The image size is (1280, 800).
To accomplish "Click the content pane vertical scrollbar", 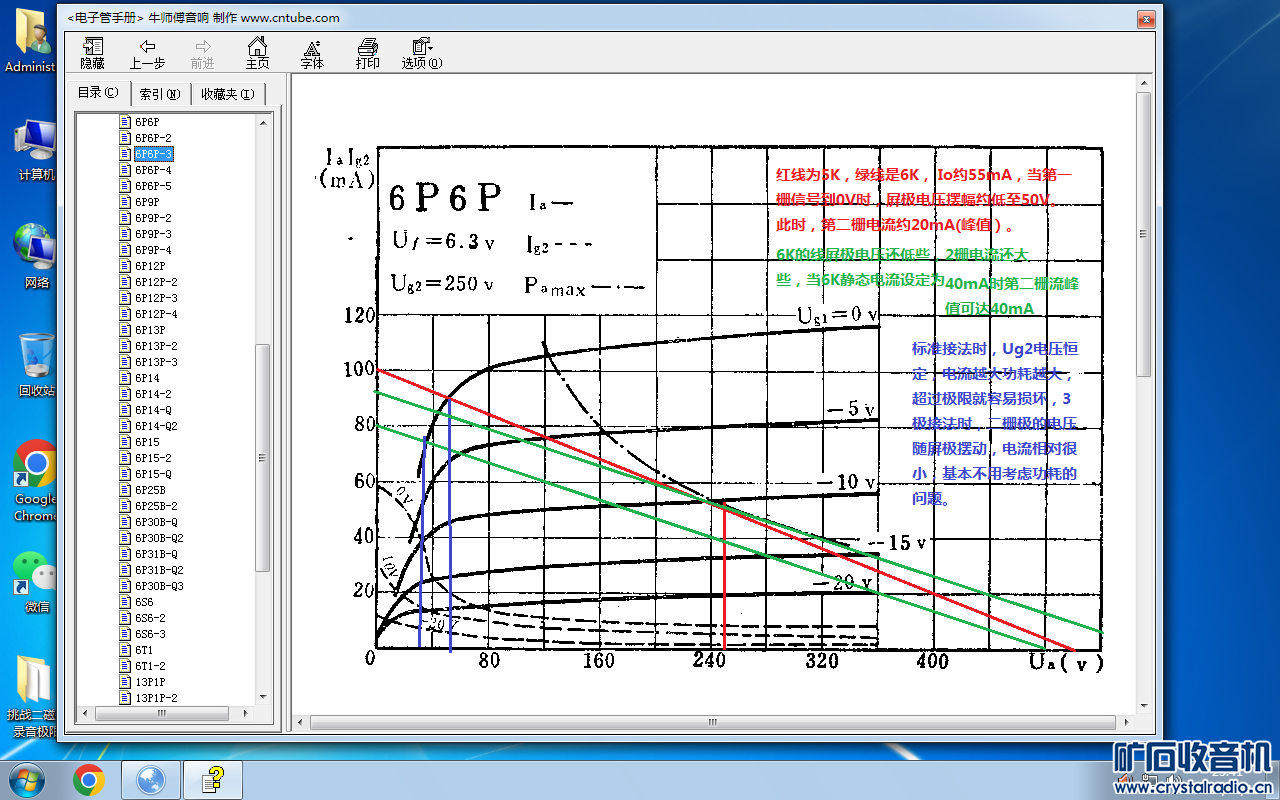I will pos(1144,400).
